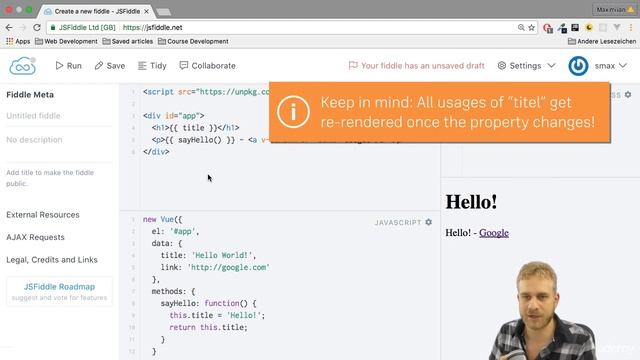Click the el: '#app' code line
640x360 pixels.
pos(176,231)
